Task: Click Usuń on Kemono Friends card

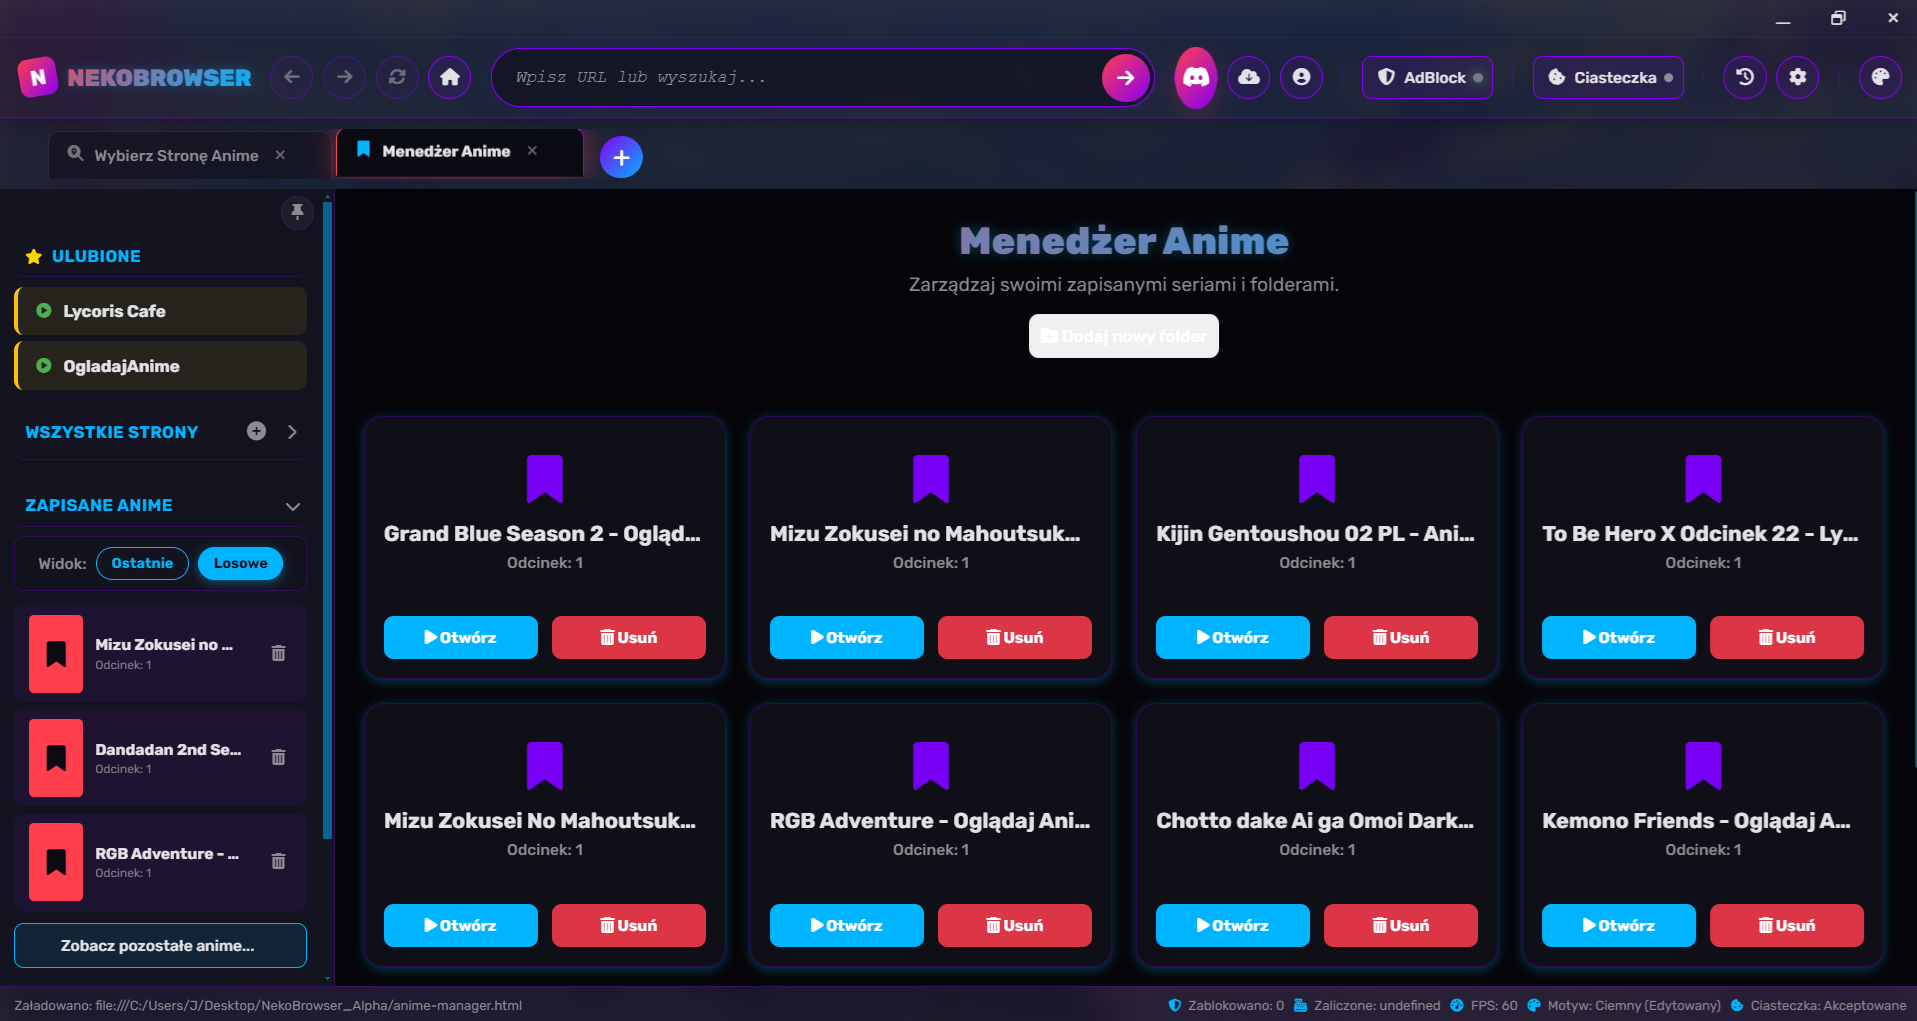Action: pos(1786,925)
